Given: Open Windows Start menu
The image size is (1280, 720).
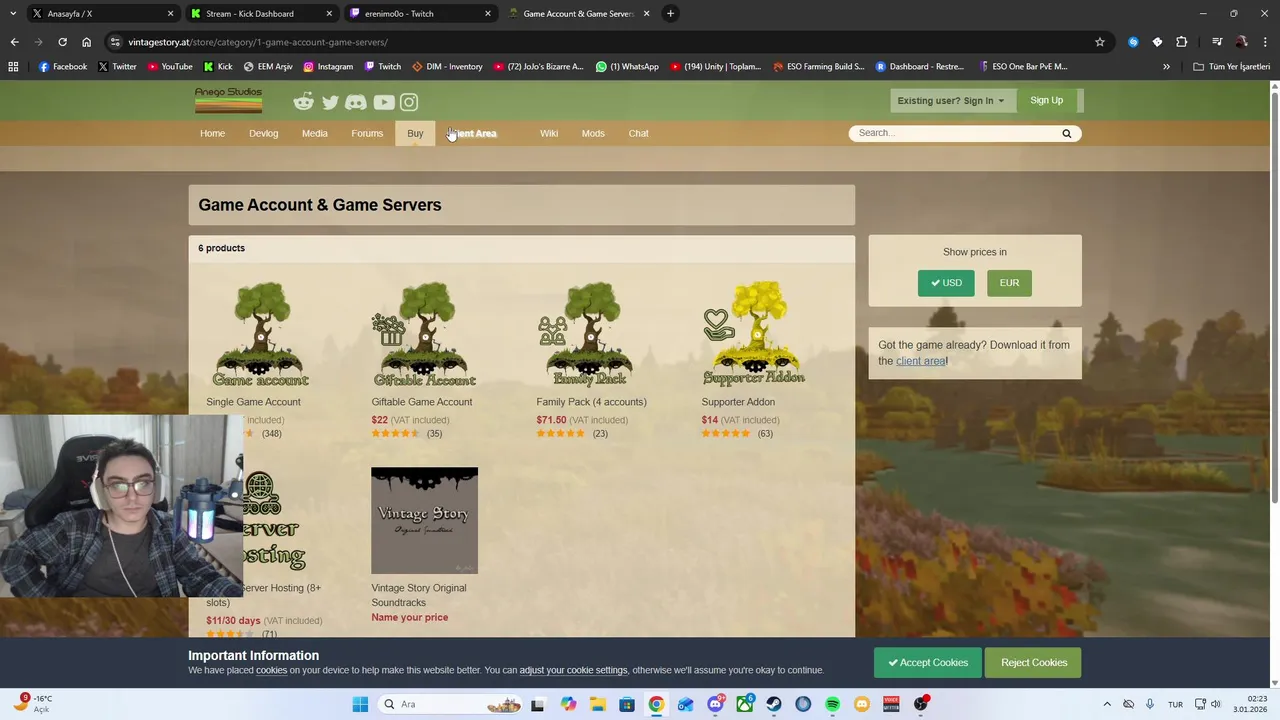Looking at the screenshot, I should [360, 704].
